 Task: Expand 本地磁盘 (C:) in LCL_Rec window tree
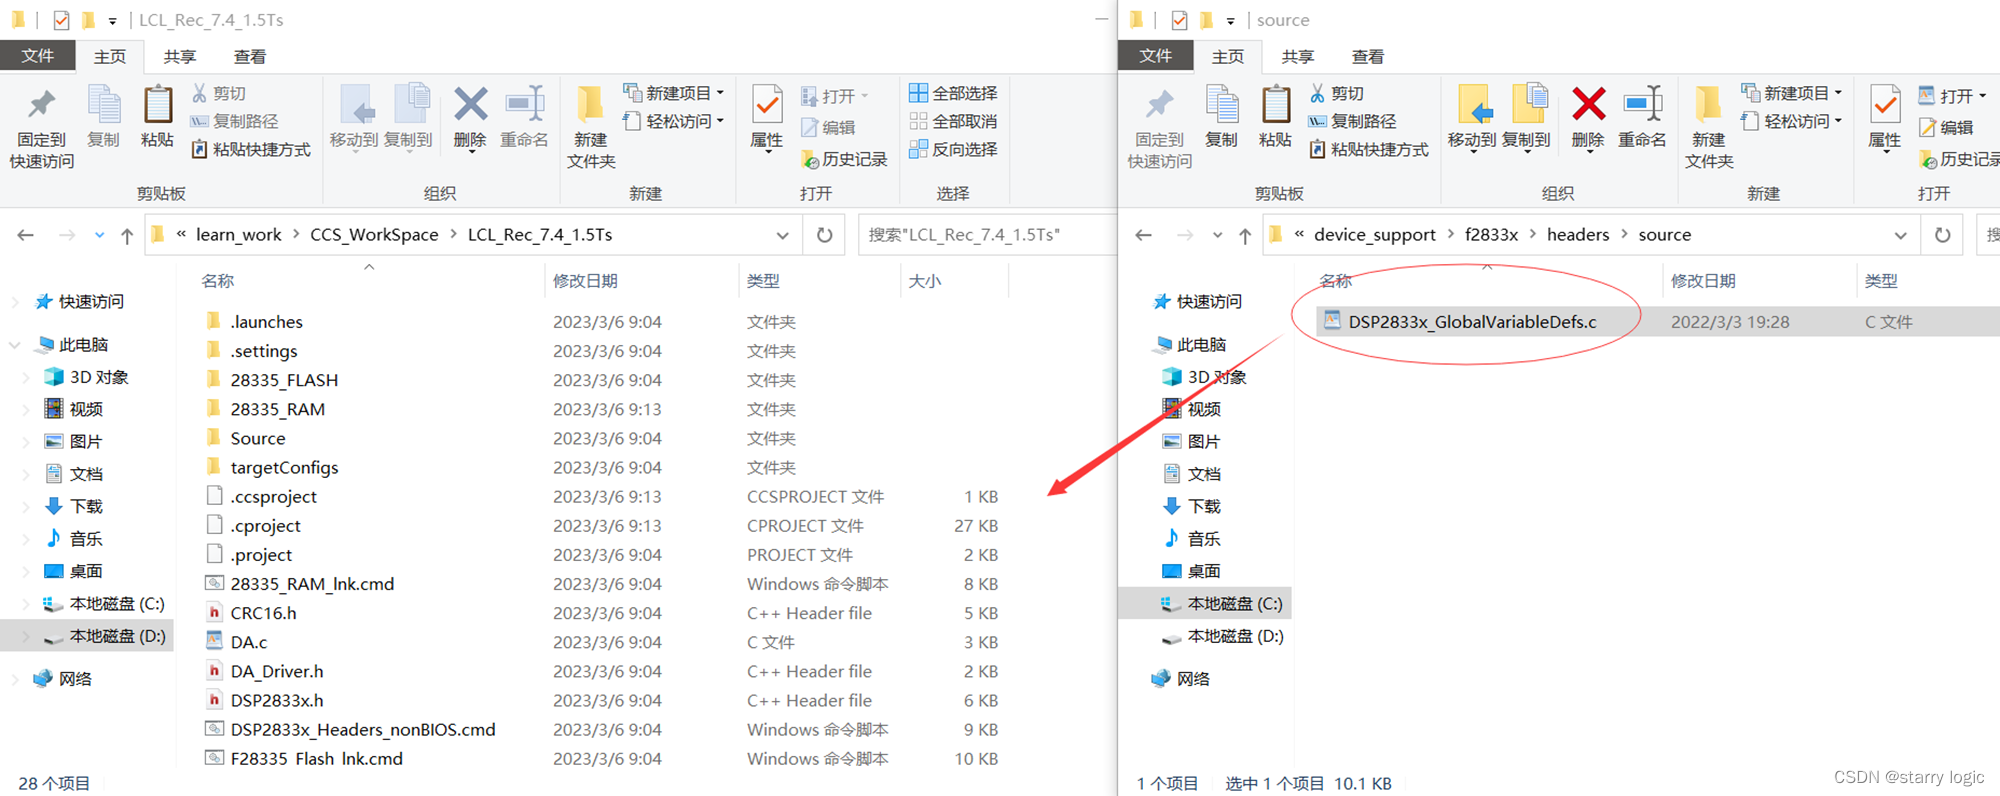coord(26,604)
